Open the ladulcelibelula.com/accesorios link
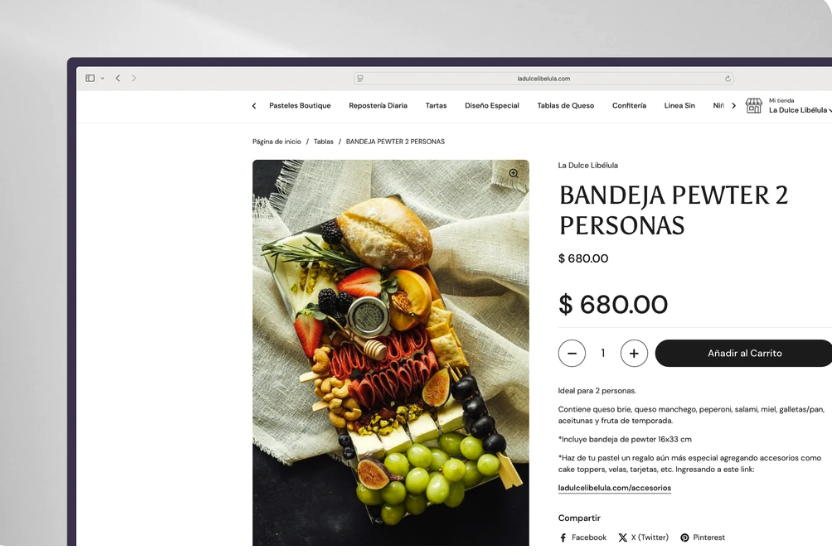The image size is (836, 558). [614, 488]
